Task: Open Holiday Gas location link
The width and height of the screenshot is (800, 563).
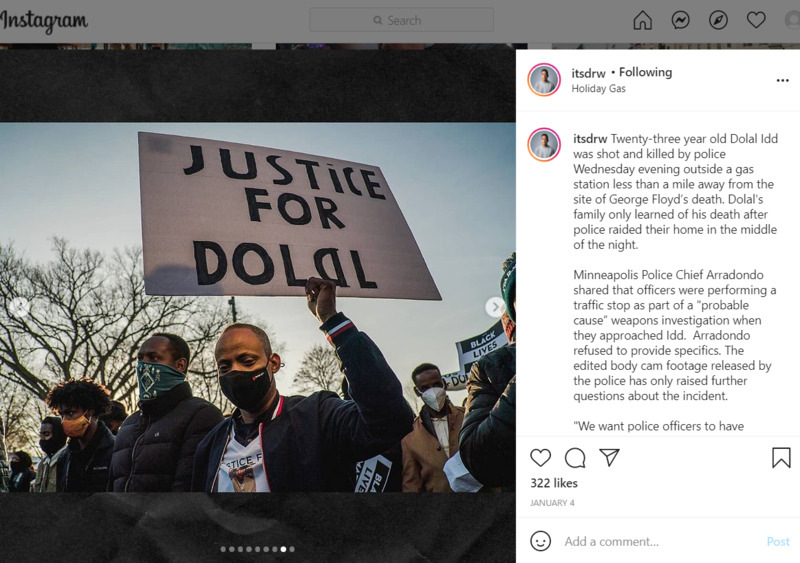Action: coord(598,89)
